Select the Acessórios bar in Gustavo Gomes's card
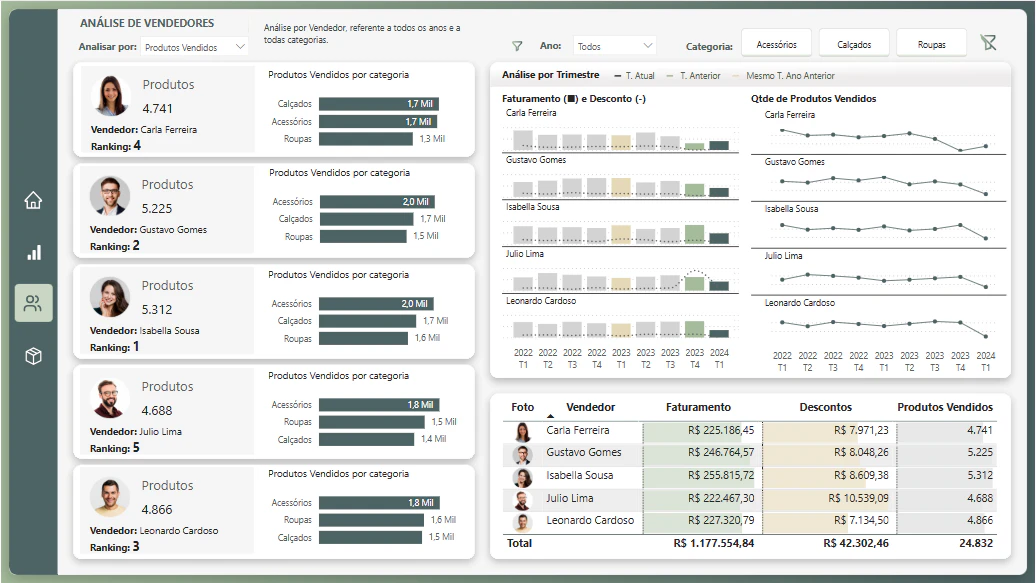This screenshot has height=583, width=1036. click(x=377, y=202)
